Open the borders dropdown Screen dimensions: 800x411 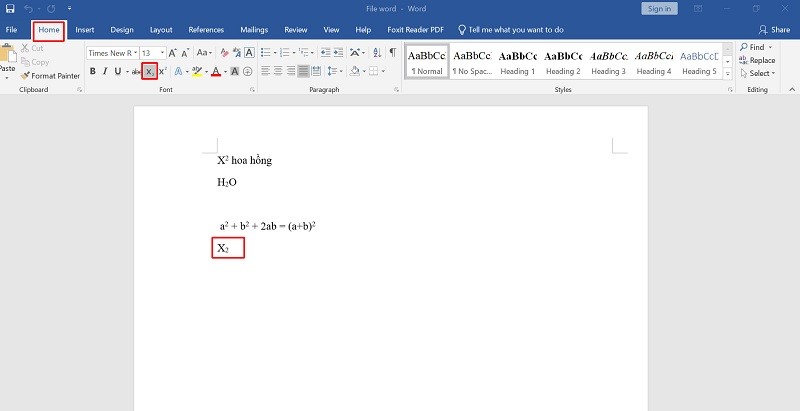pyautogui.click(x=383, y=71)
